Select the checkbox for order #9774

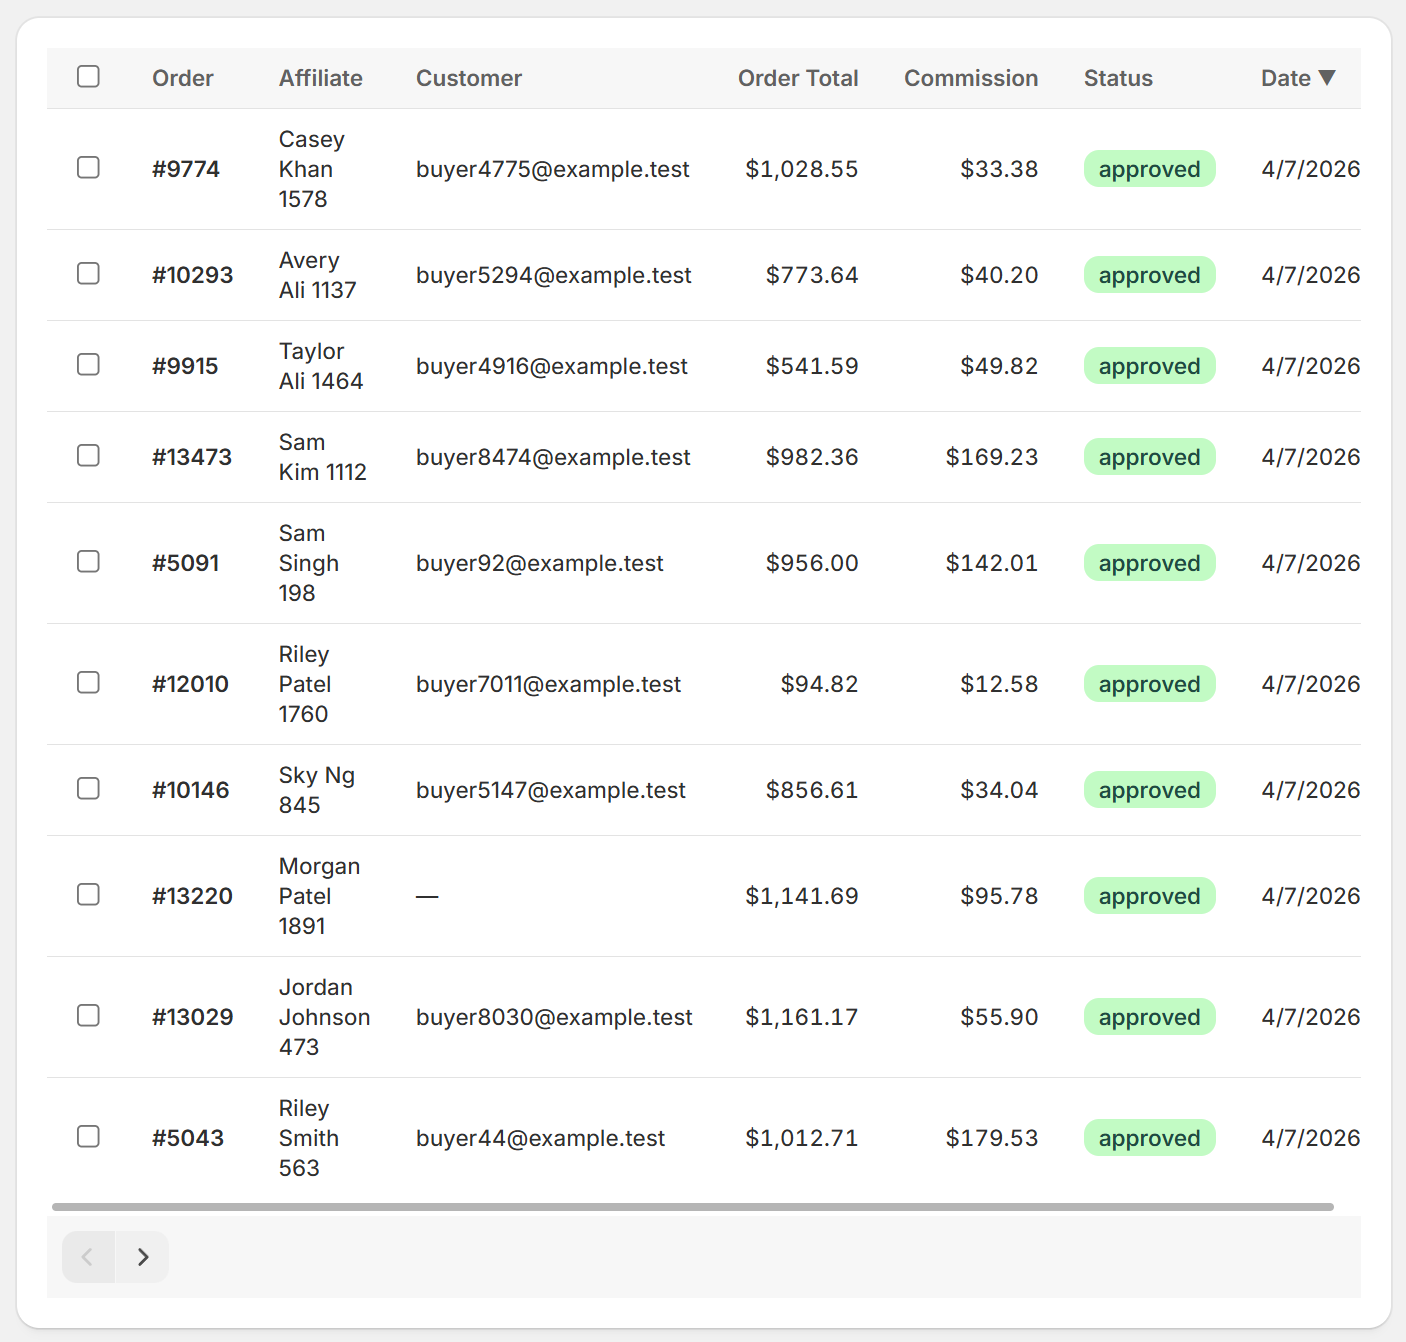coord(89,168)
